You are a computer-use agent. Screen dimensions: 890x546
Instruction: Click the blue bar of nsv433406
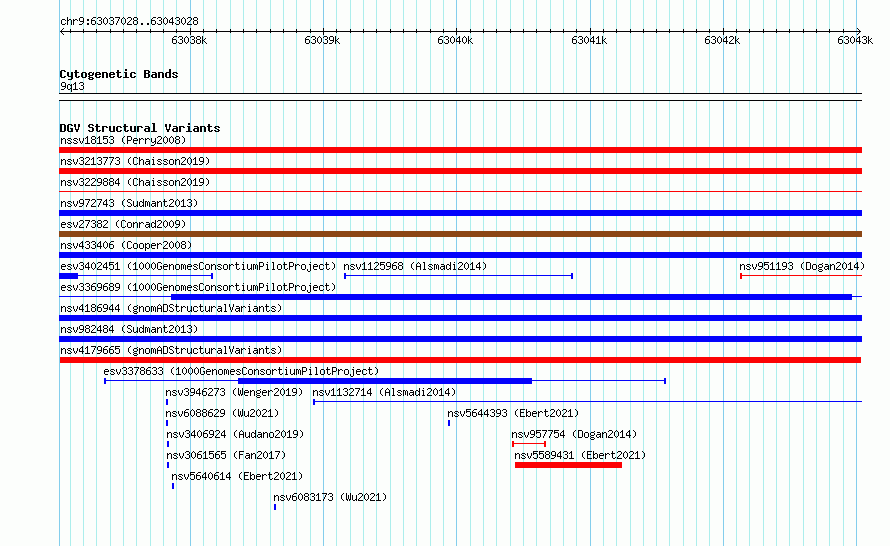pos(460,255)
